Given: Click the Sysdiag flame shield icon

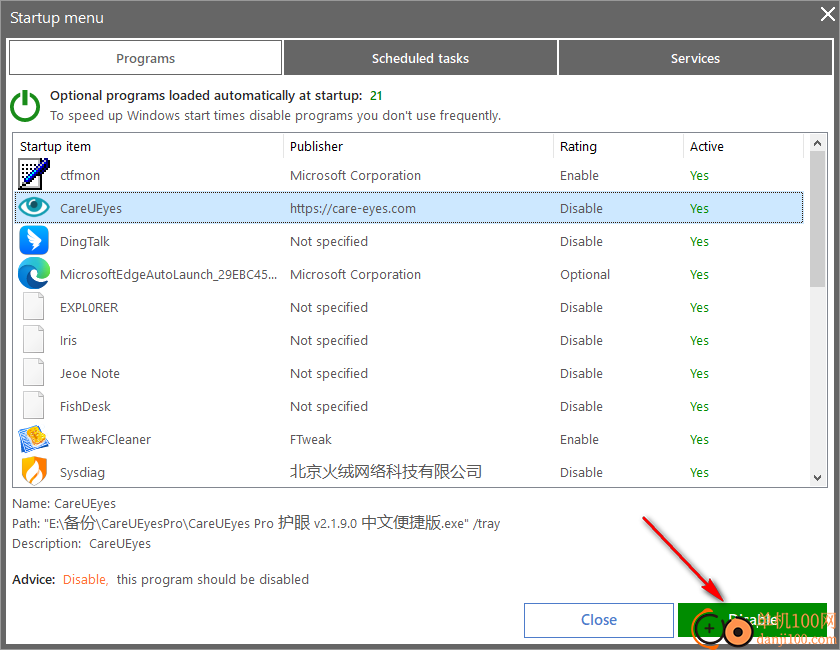Looking at the screenshot, I should pyautogui.click(x=34, y=471).
